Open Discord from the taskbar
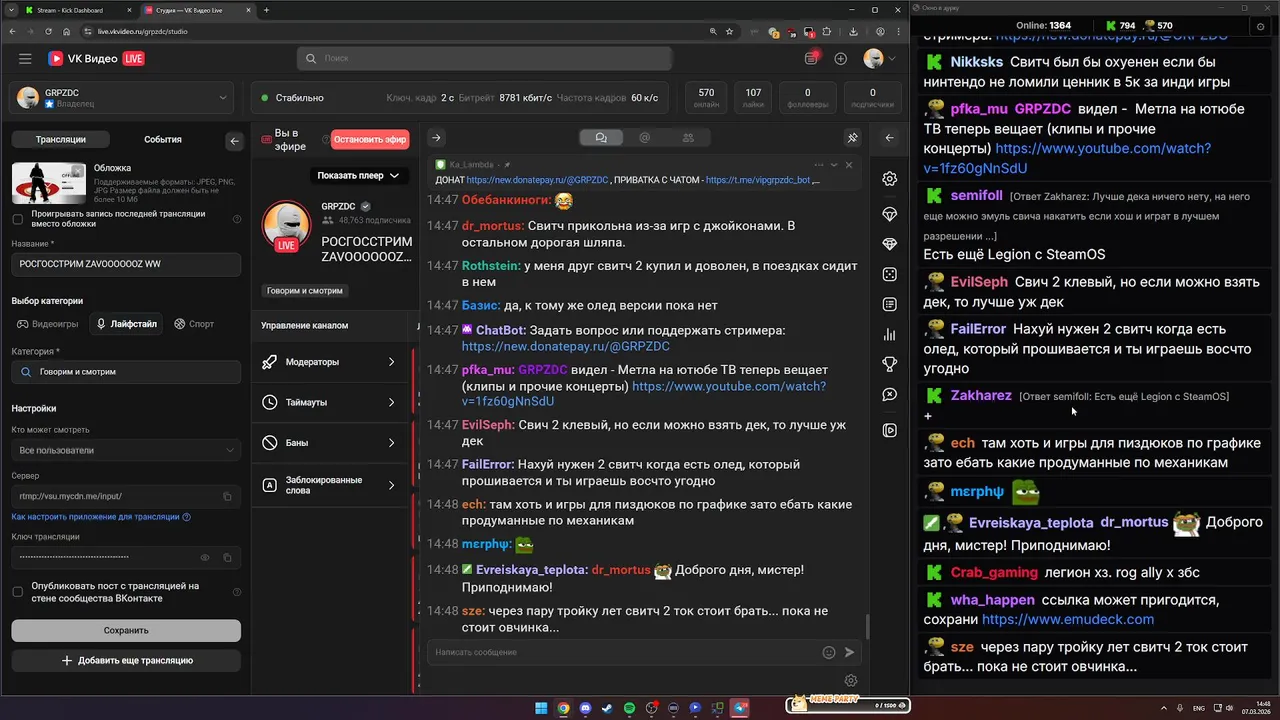 tap(584, 708)
